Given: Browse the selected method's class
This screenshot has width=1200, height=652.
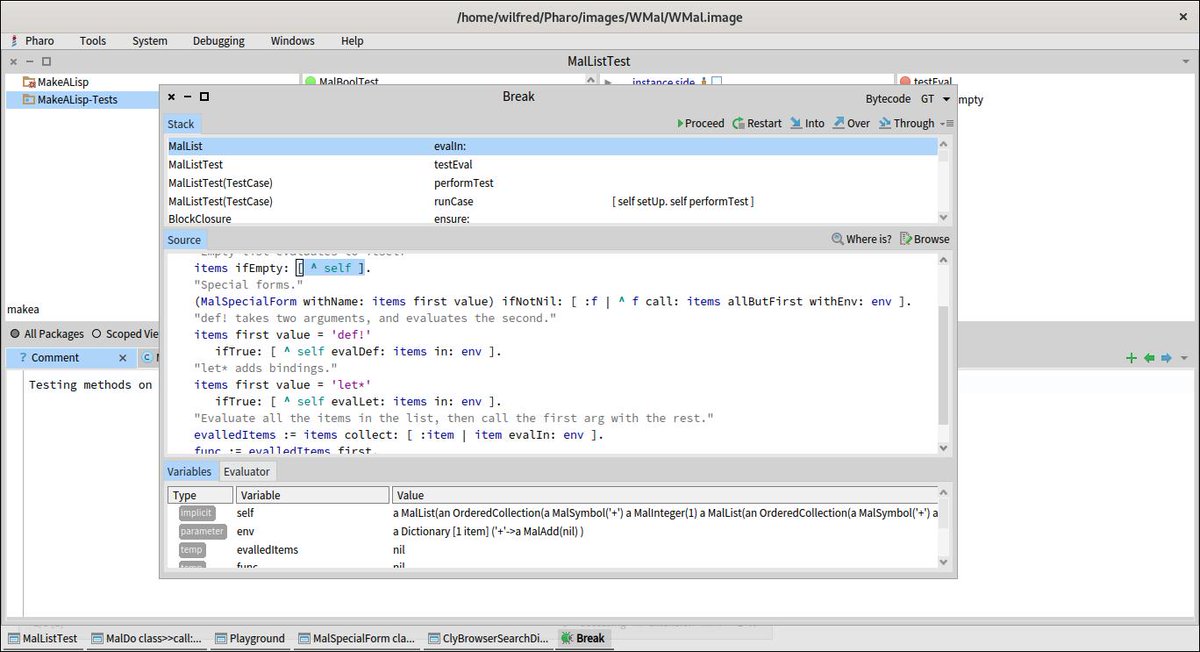Looking at the screenshot, I should 925,239.
